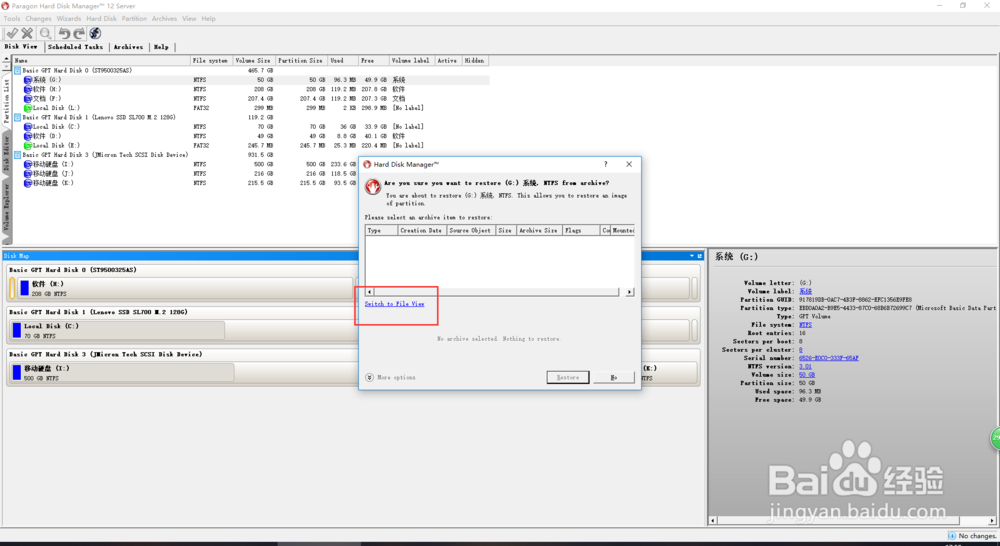
Task: Click the globe icon in the toolbar
Action: point(95,33)
